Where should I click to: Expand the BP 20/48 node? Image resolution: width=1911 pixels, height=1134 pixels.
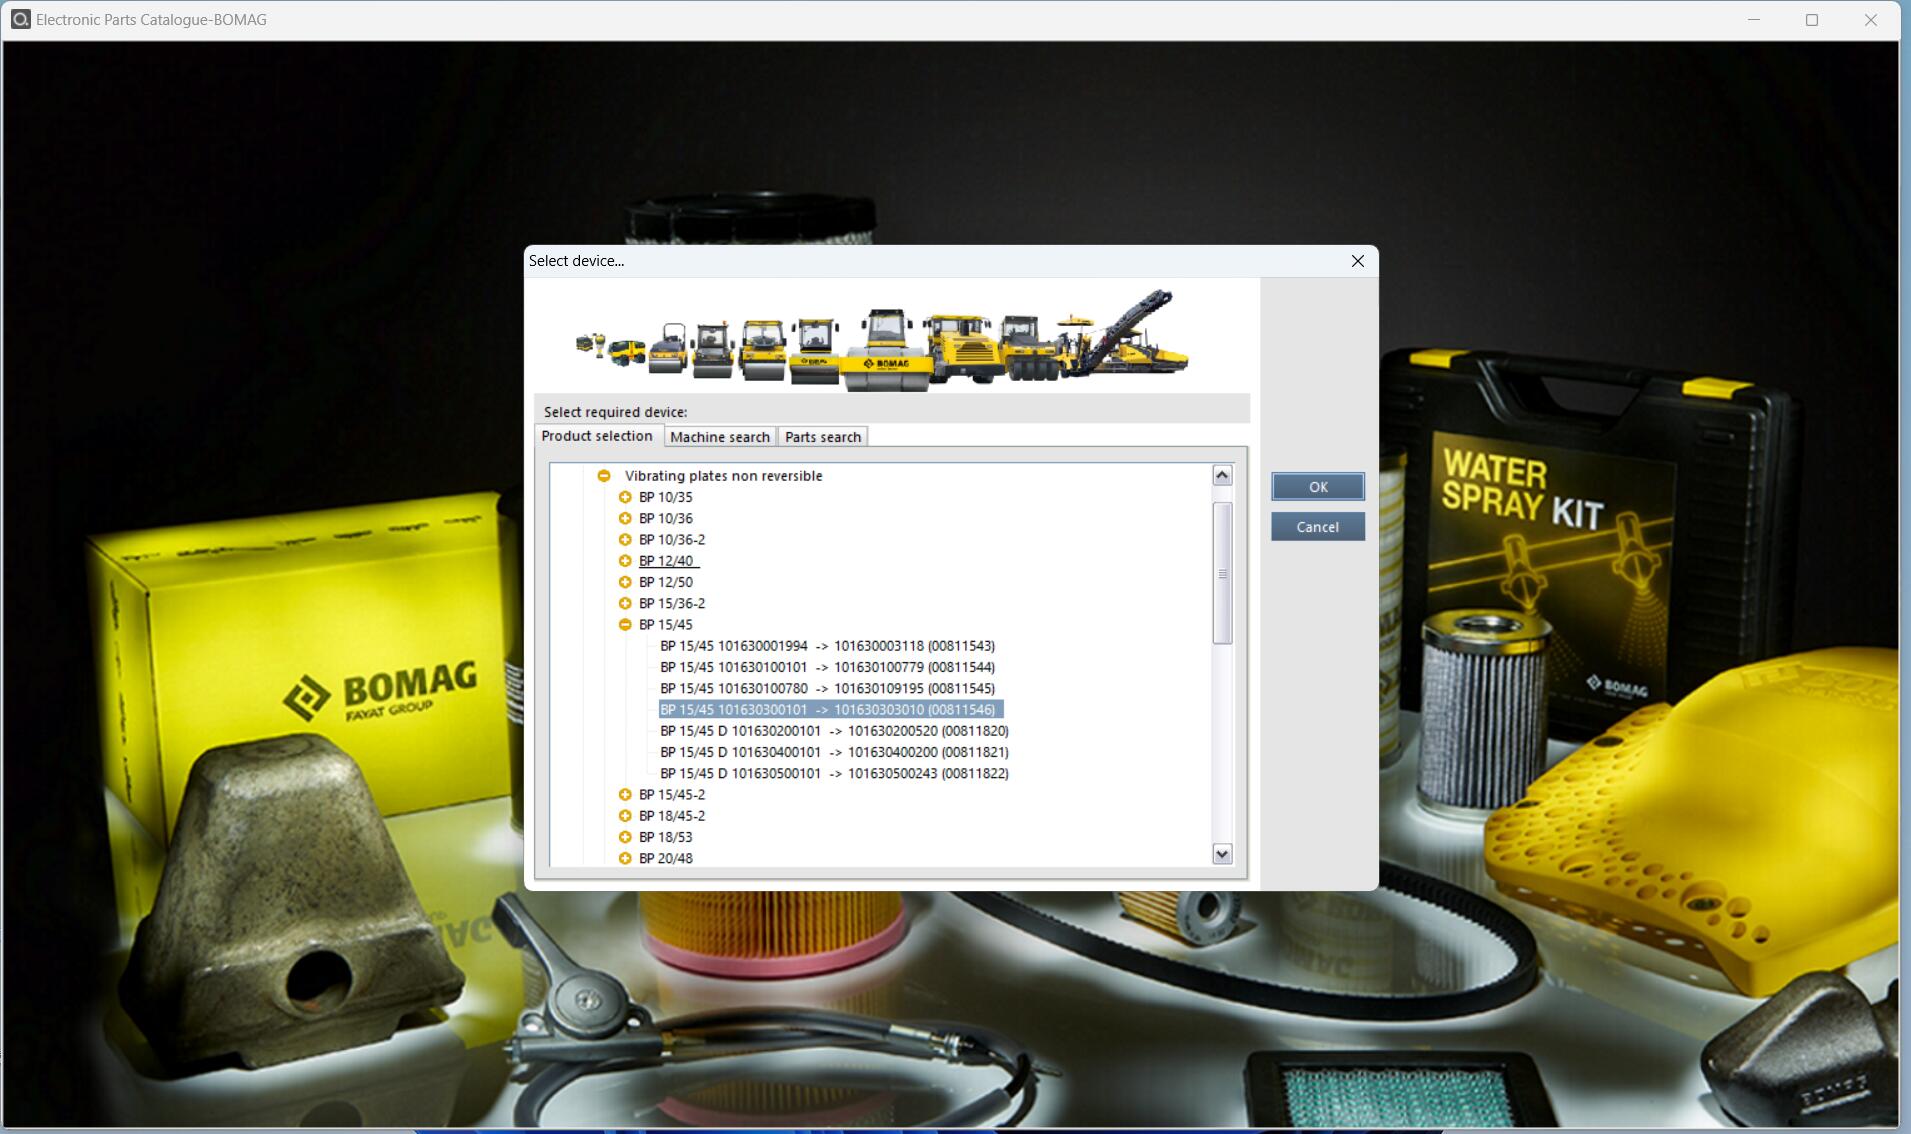(x=625, y=858)
